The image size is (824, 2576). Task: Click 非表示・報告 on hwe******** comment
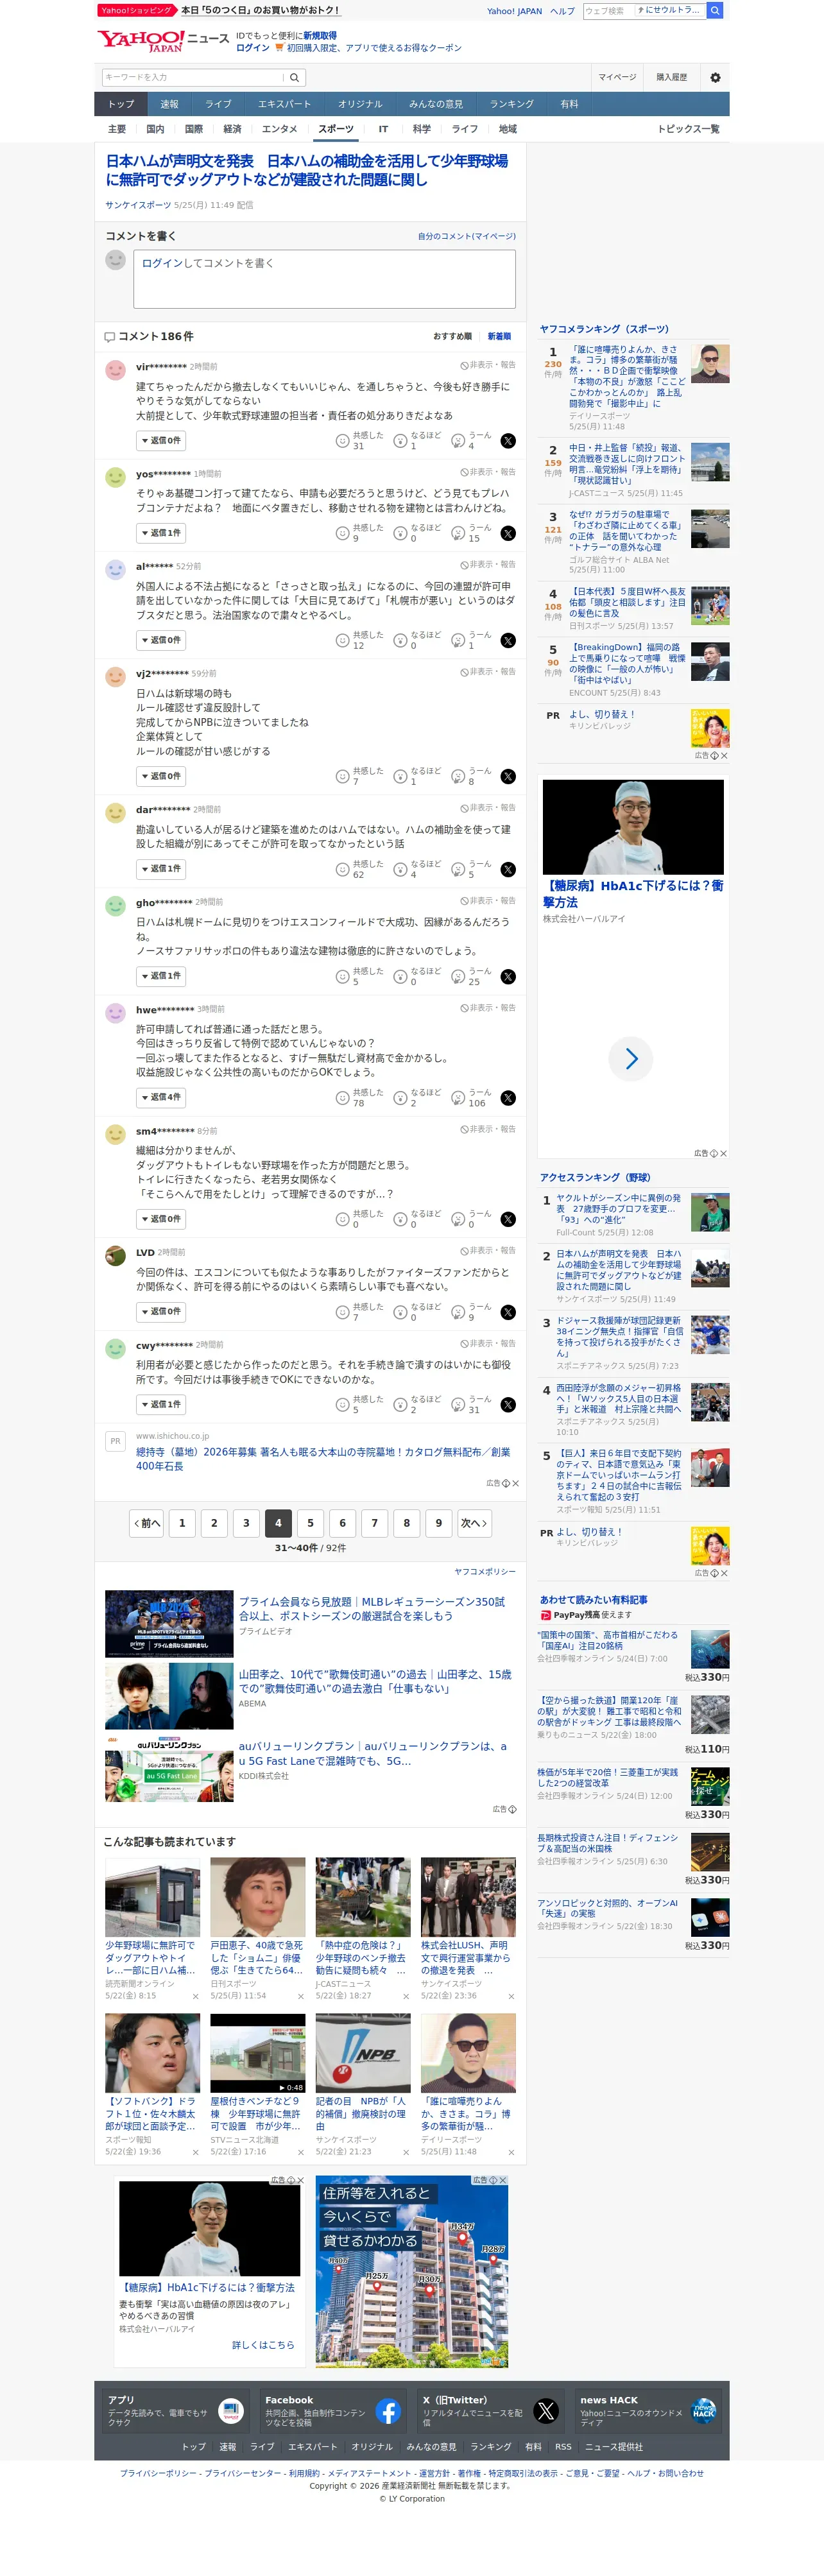(488, 1008)
